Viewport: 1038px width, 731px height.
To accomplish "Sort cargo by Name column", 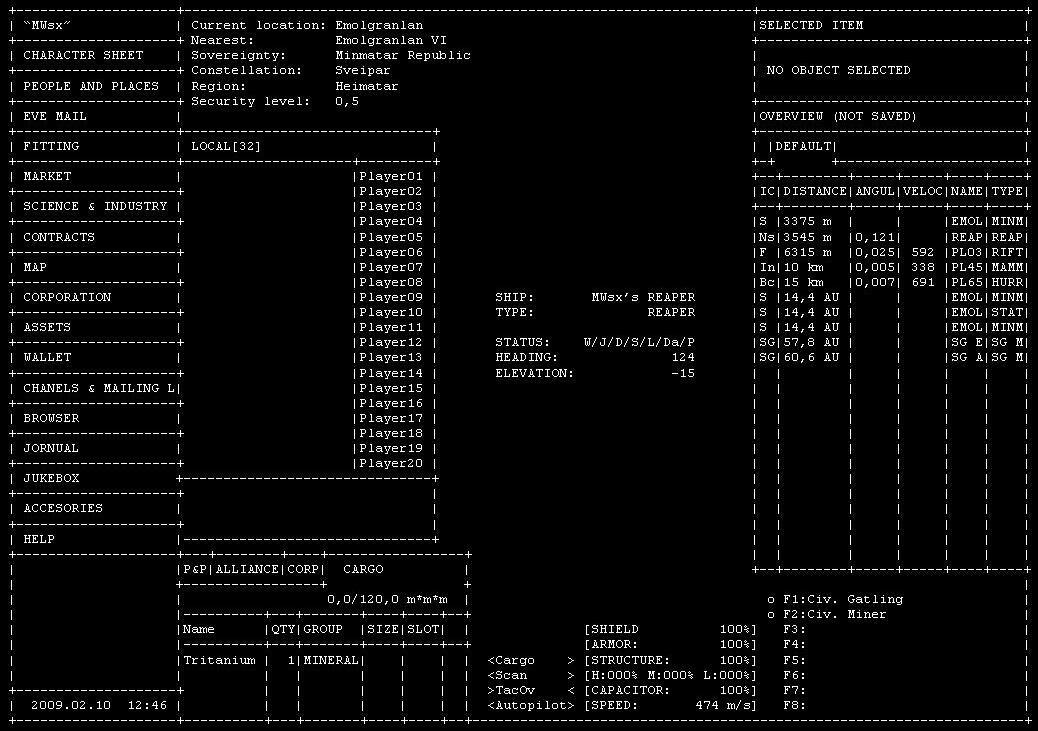I will [199, 629].
